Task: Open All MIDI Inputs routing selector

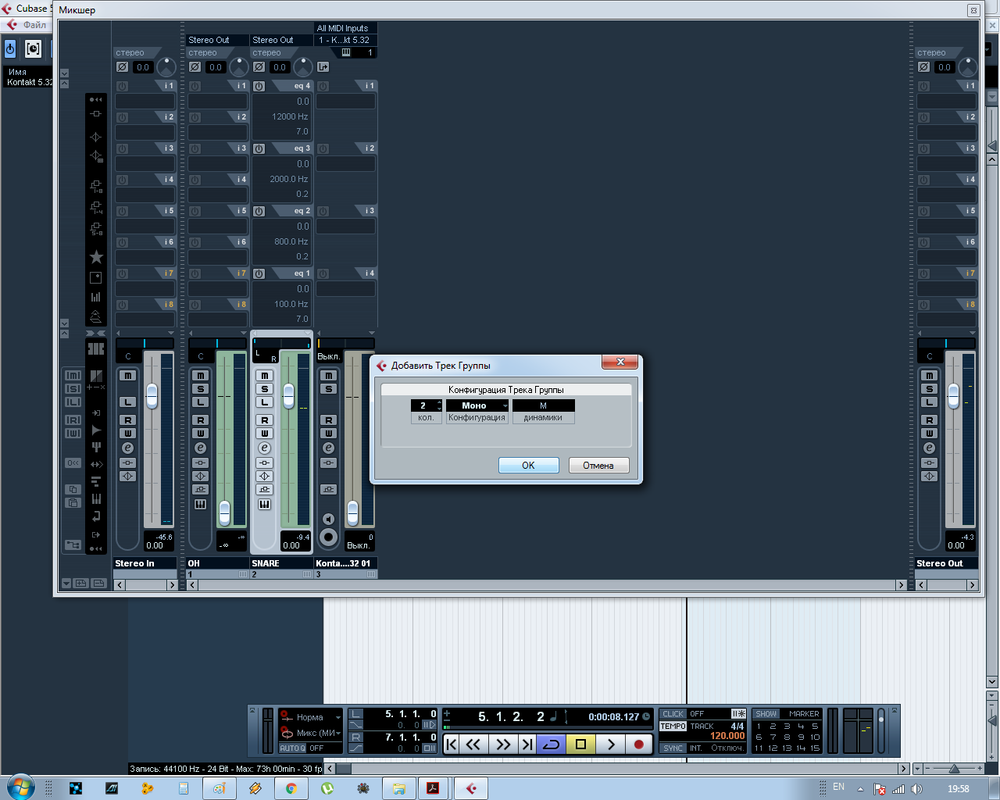Action: click(345, 28)
